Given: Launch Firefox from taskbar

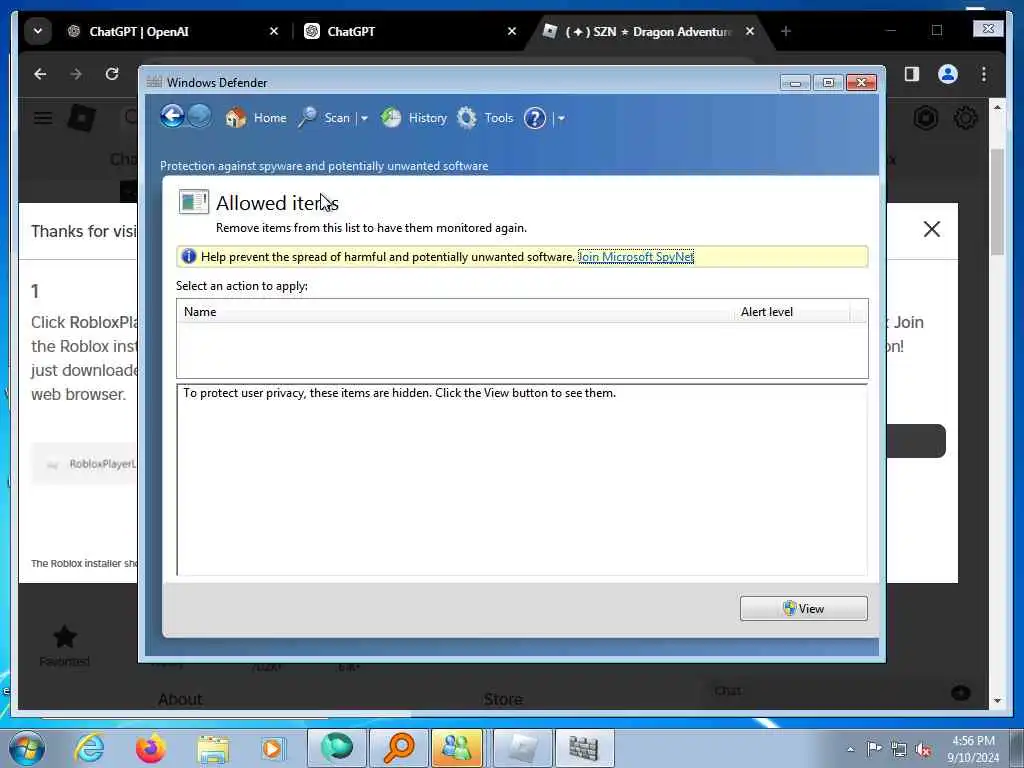Looking at the screenshot, I should click(151, 748).
